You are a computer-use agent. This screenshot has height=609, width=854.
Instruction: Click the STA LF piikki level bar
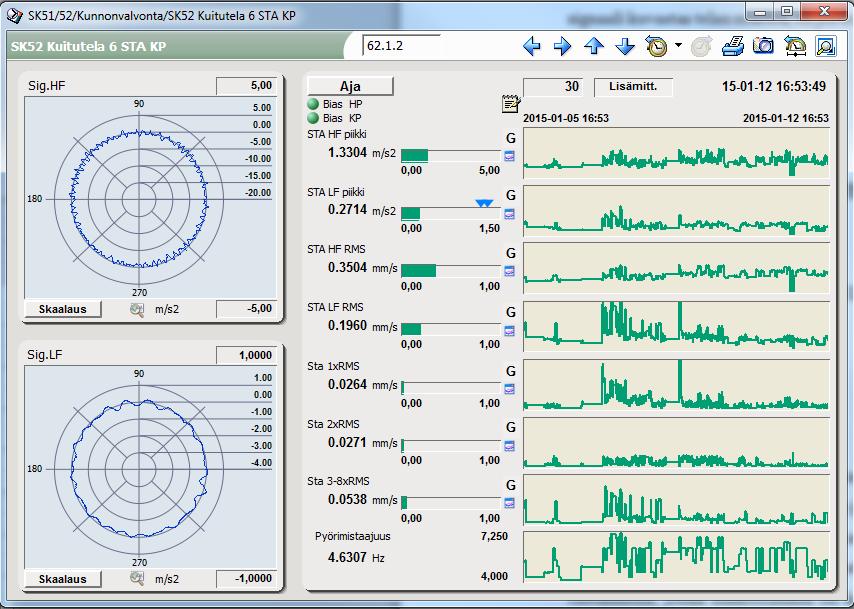point(451,214)
